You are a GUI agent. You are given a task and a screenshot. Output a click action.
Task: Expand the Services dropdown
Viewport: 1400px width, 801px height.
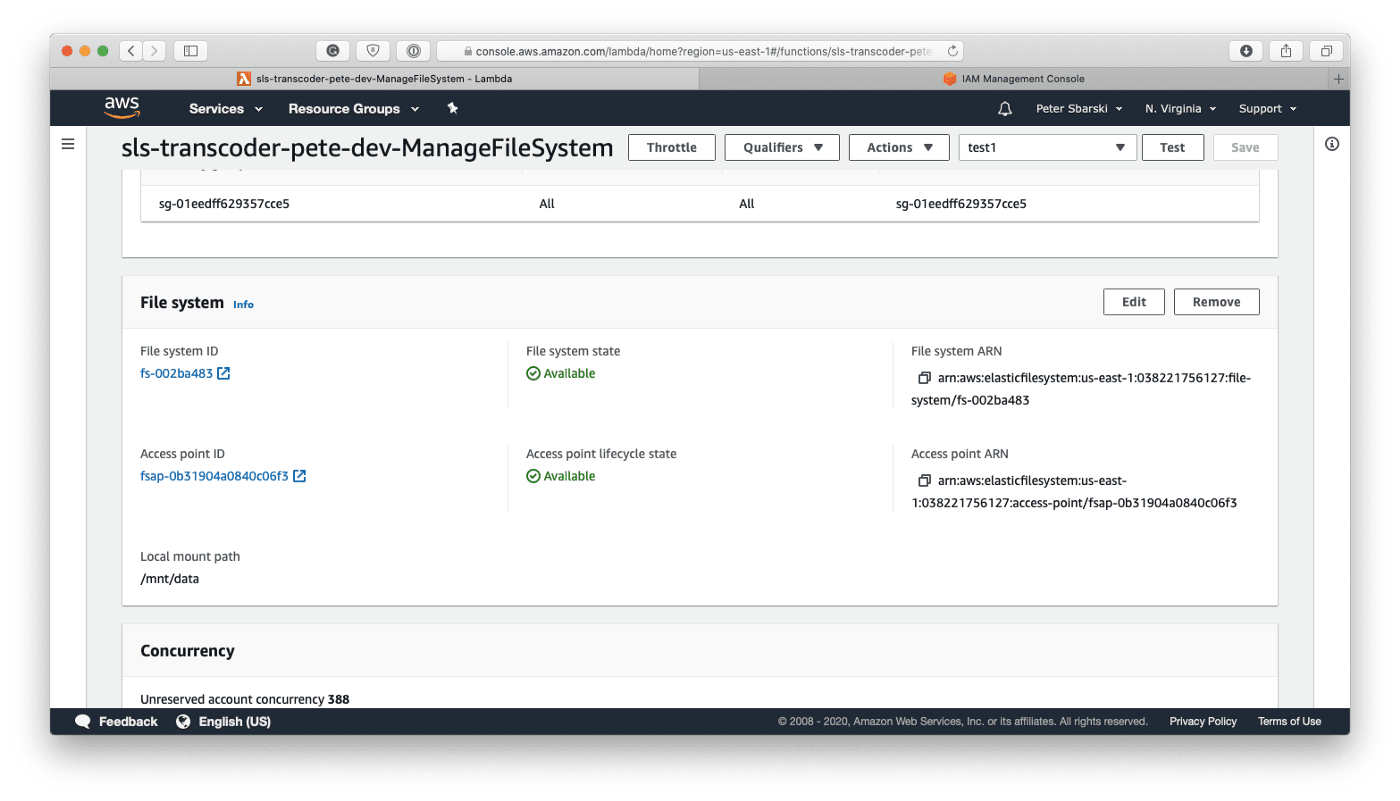(226, 108)
